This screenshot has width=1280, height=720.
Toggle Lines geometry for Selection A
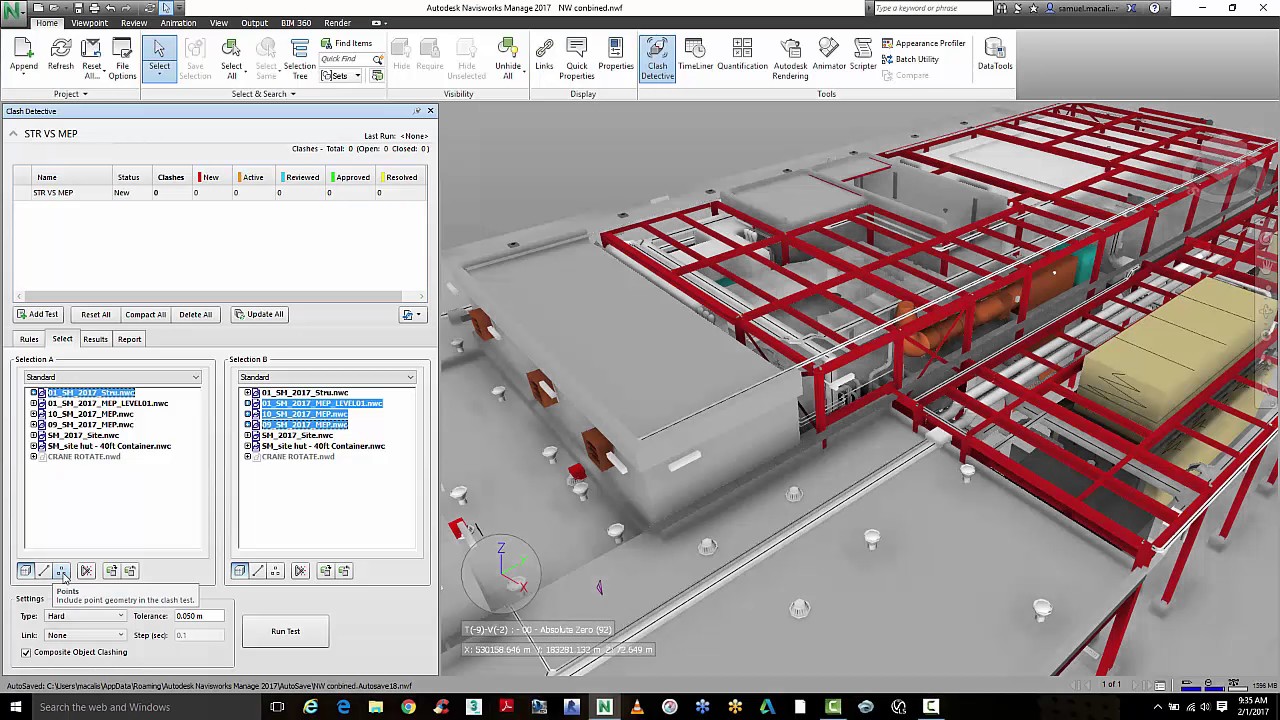coord(44,571)
